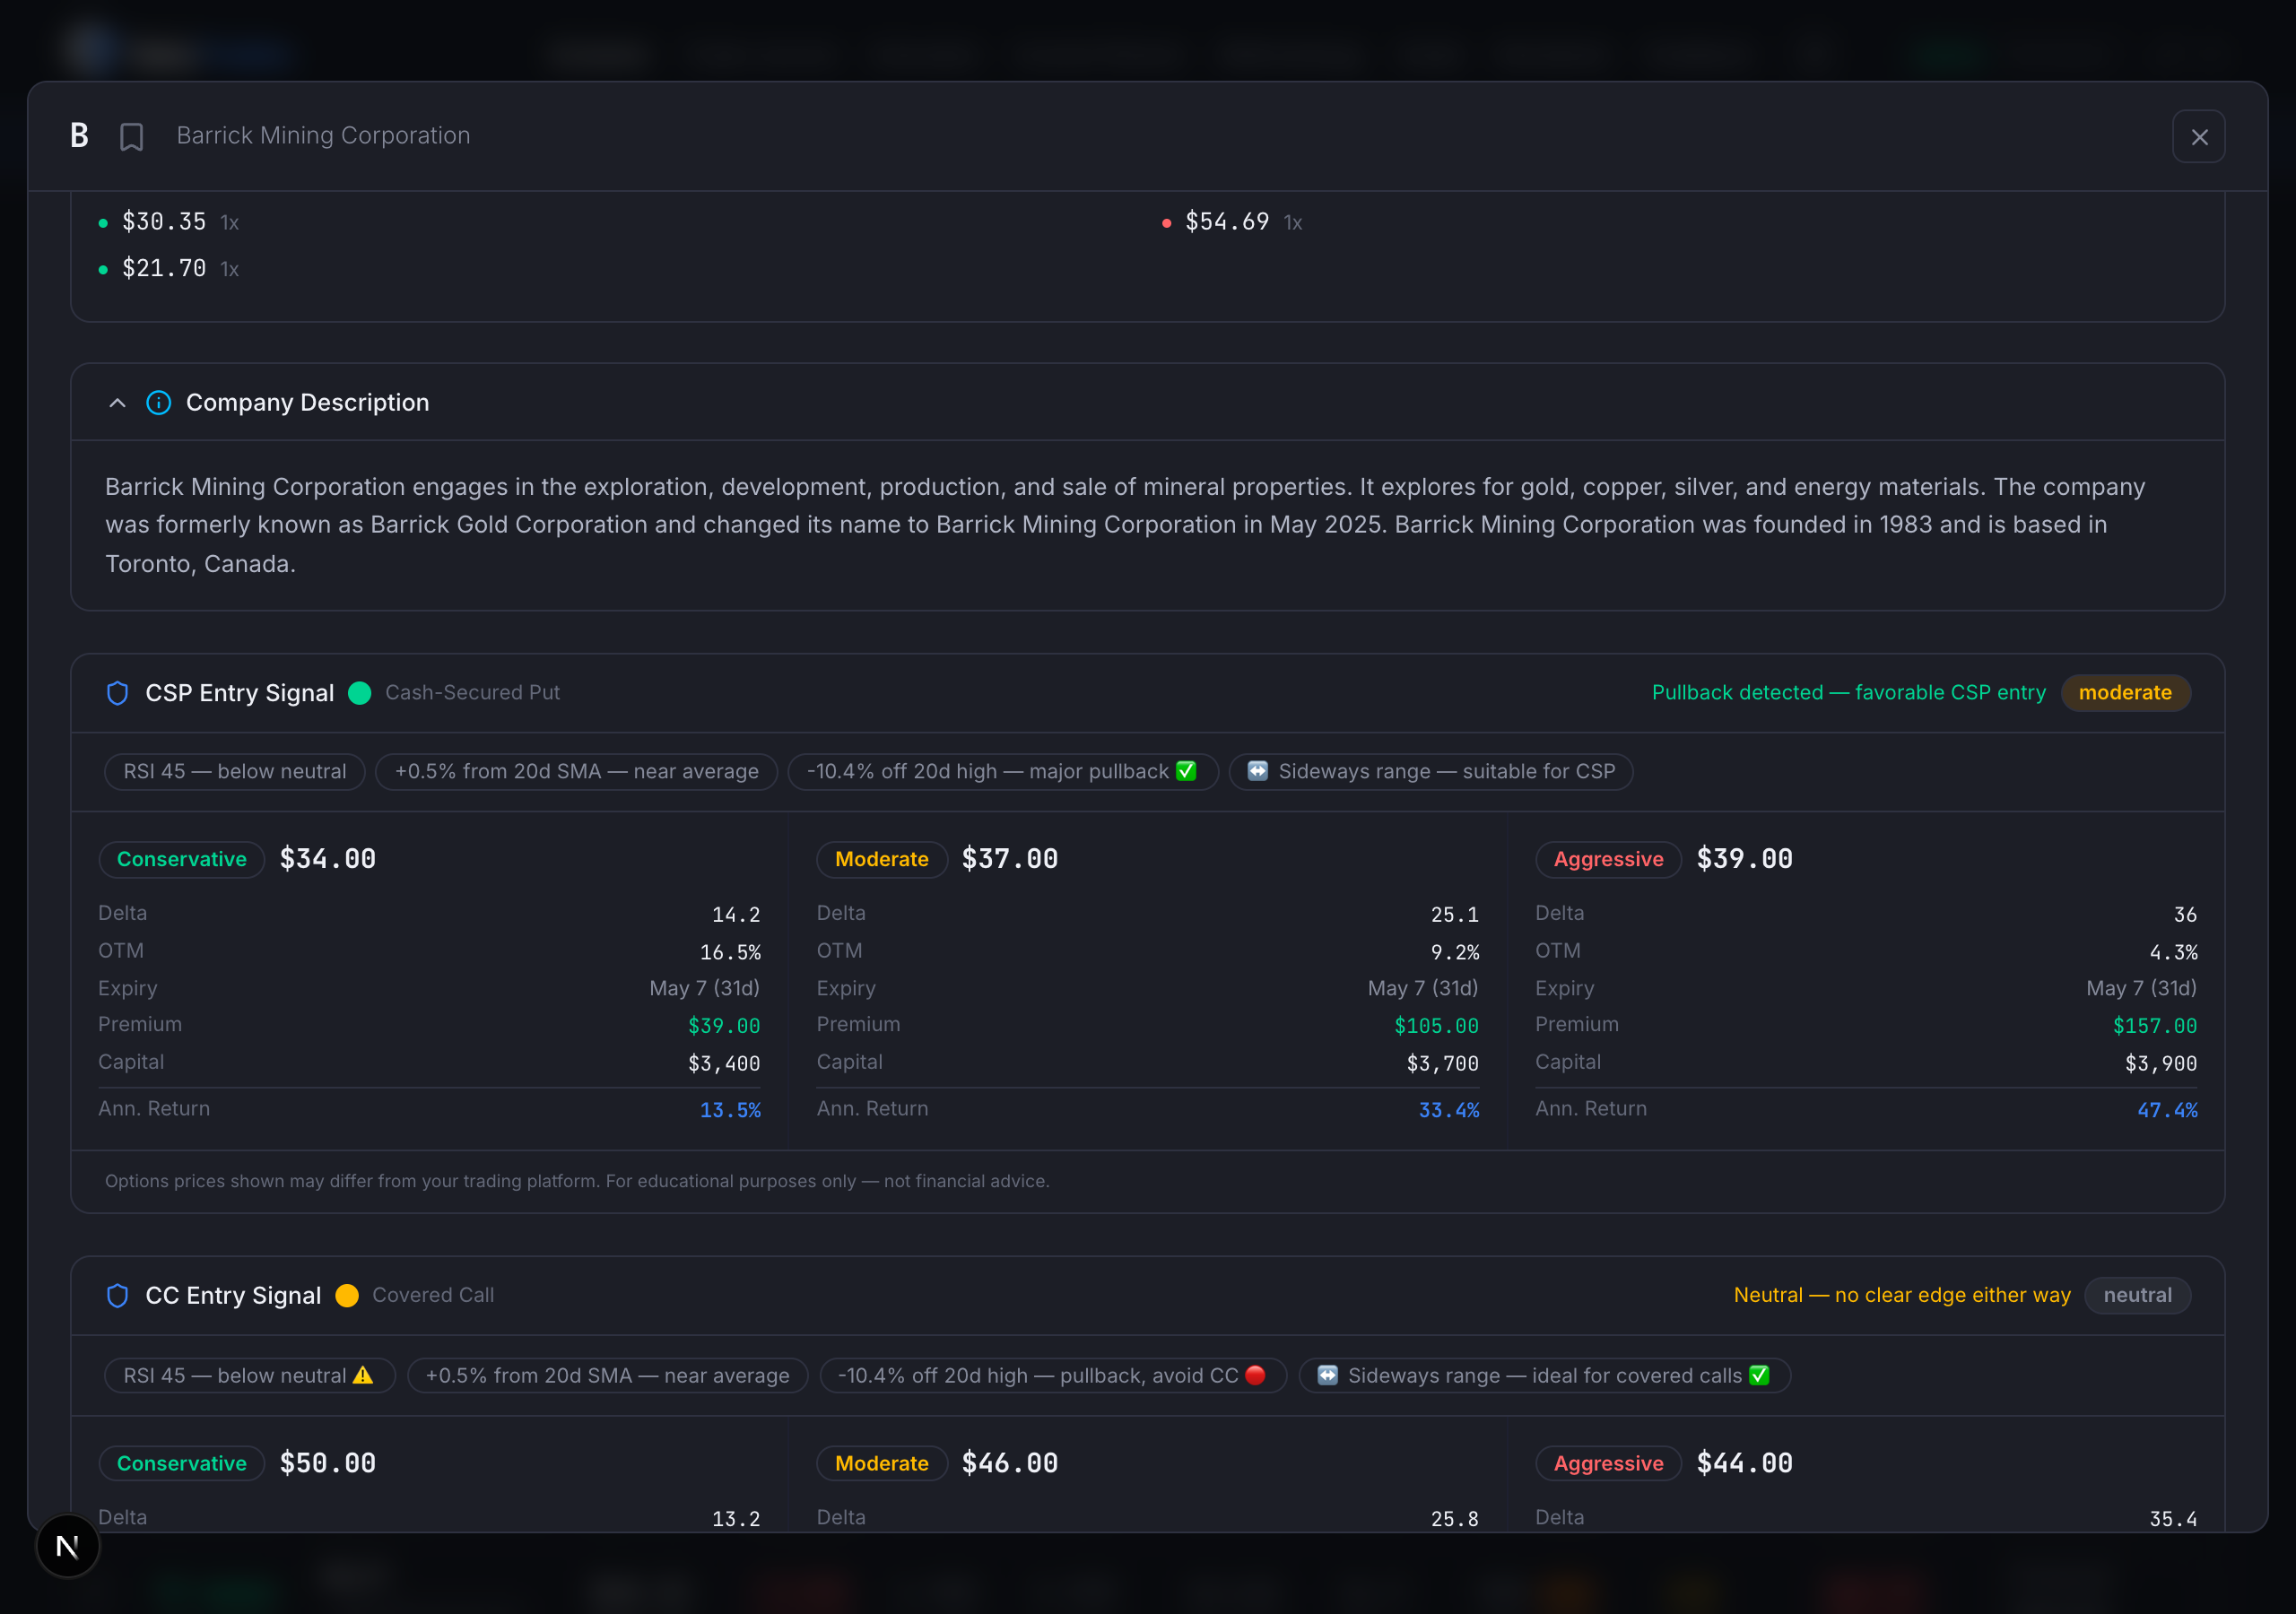The height and width of the screenshot is (1614, 2296).
Task: Click the bookmark icon next to ticker B
Action: tap(131, 136)
